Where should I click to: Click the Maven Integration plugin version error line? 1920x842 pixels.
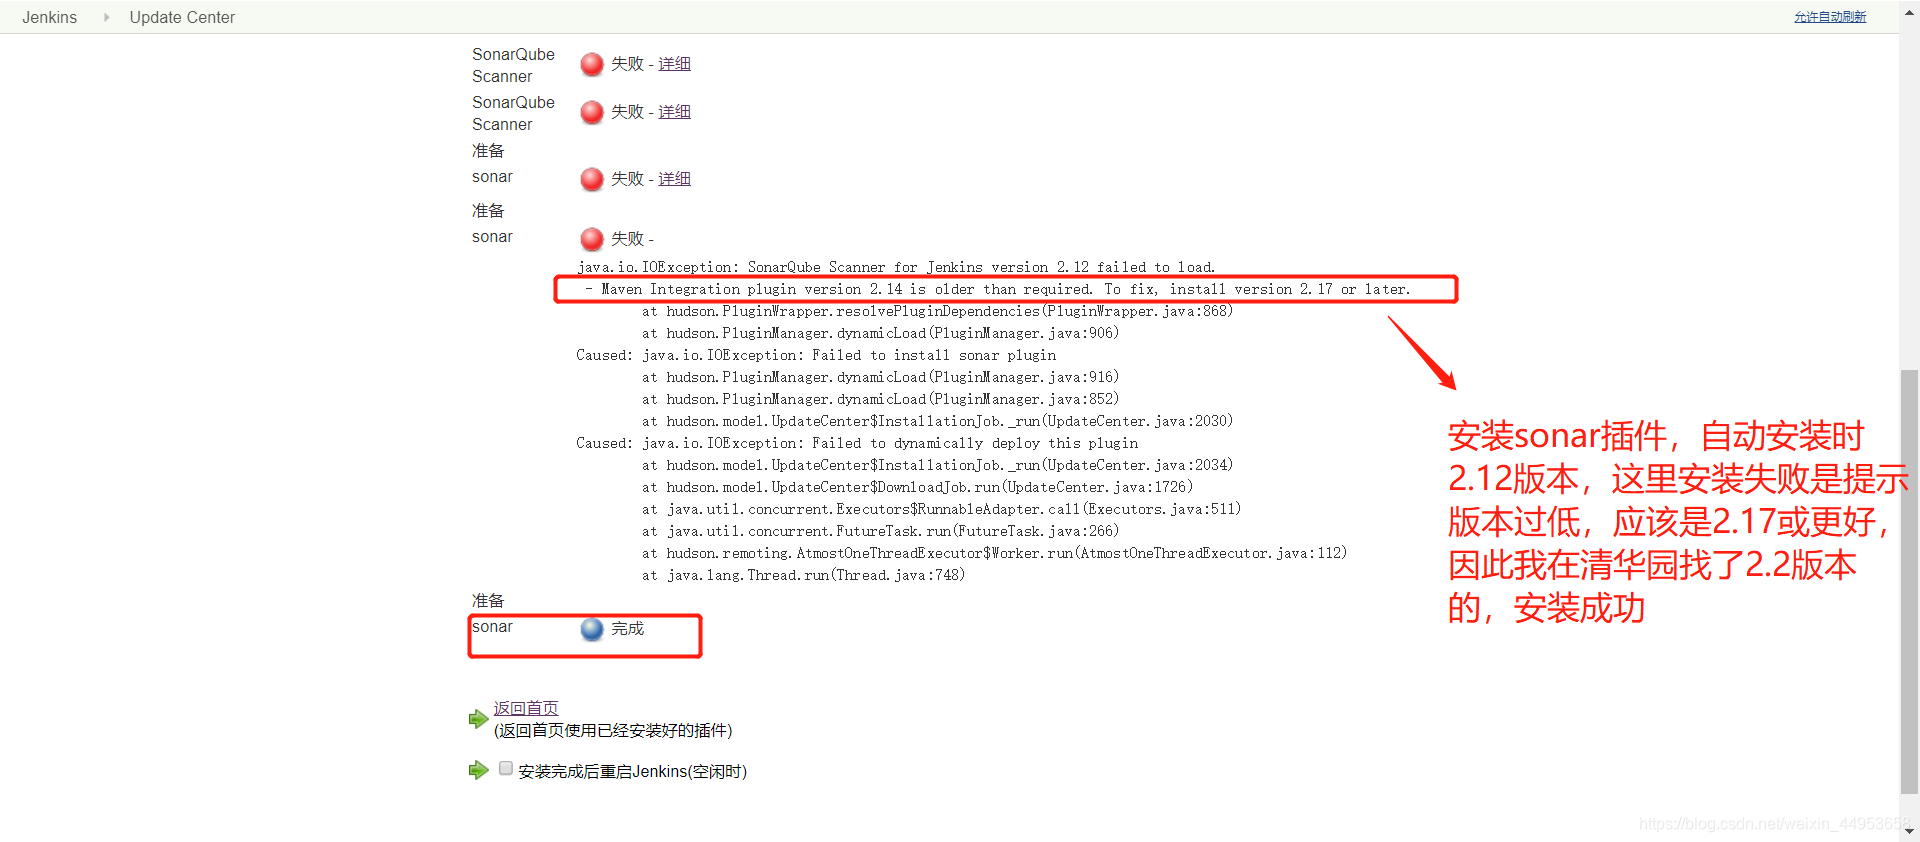(997, 289)
